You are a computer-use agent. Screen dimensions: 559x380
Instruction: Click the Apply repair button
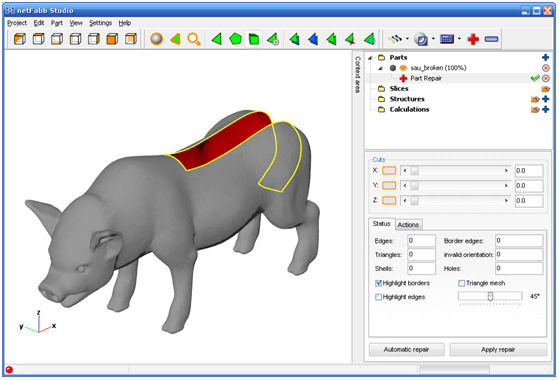[x=498, y=350]
